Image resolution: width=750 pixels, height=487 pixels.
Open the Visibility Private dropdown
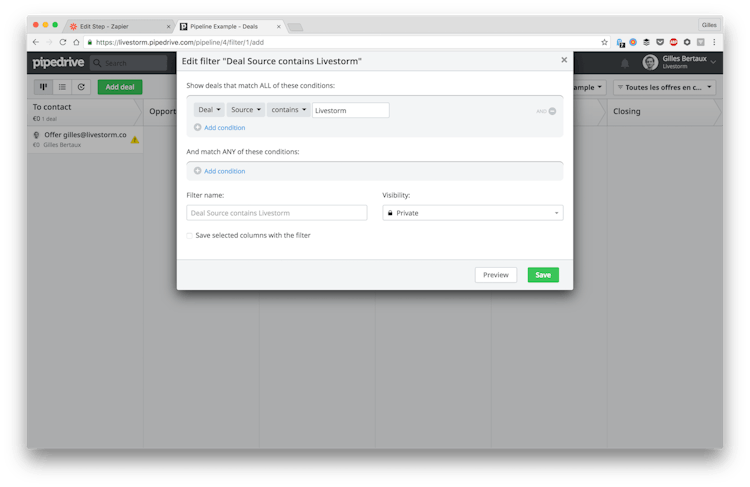(x=472, y=213)
